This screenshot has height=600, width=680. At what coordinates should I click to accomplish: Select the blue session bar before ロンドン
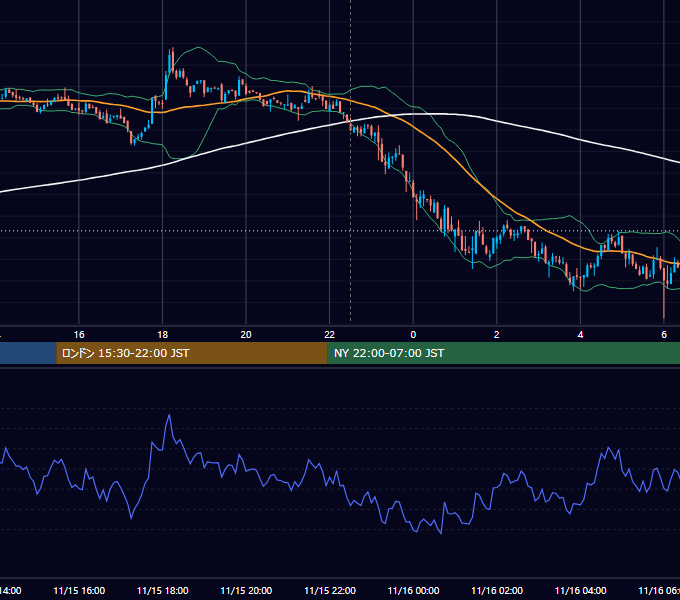(28, 353)
